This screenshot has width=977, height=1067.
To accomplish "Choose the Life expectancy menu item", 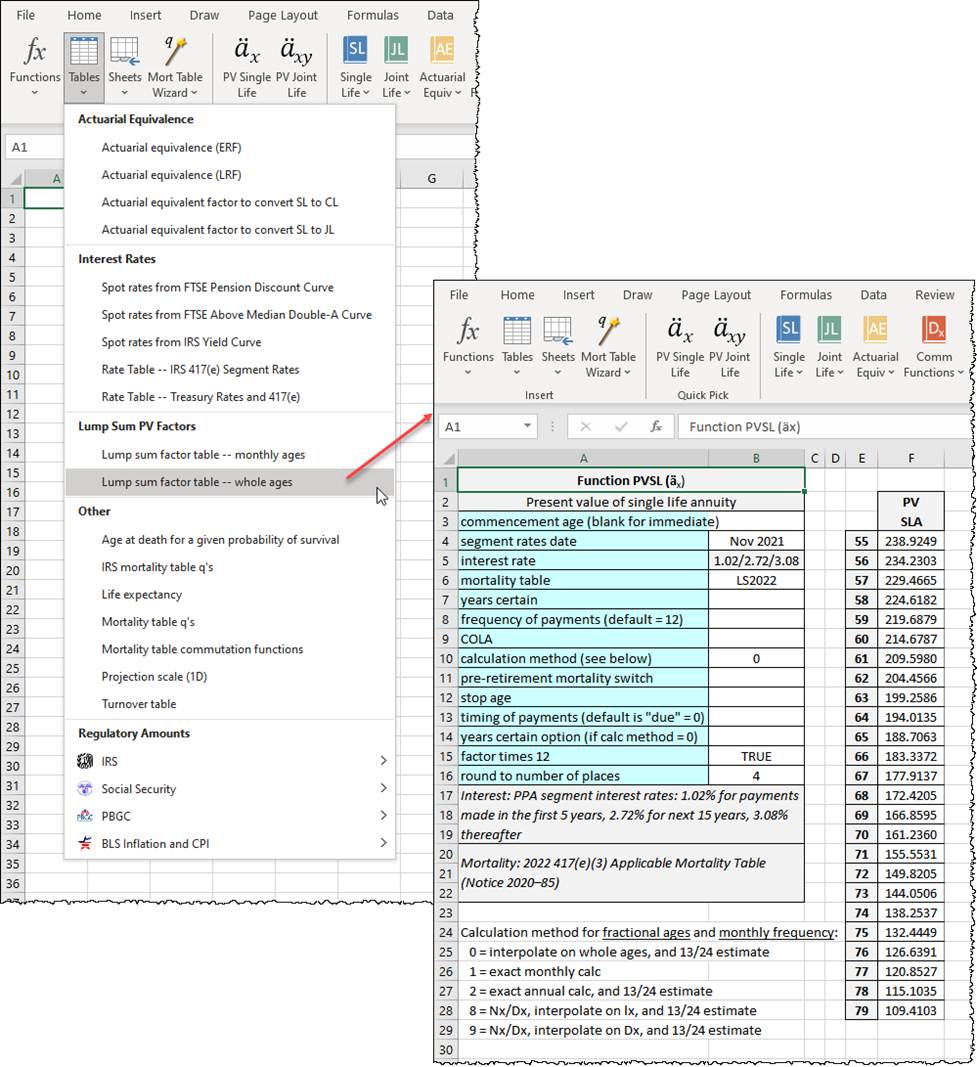I will [231, 594].
